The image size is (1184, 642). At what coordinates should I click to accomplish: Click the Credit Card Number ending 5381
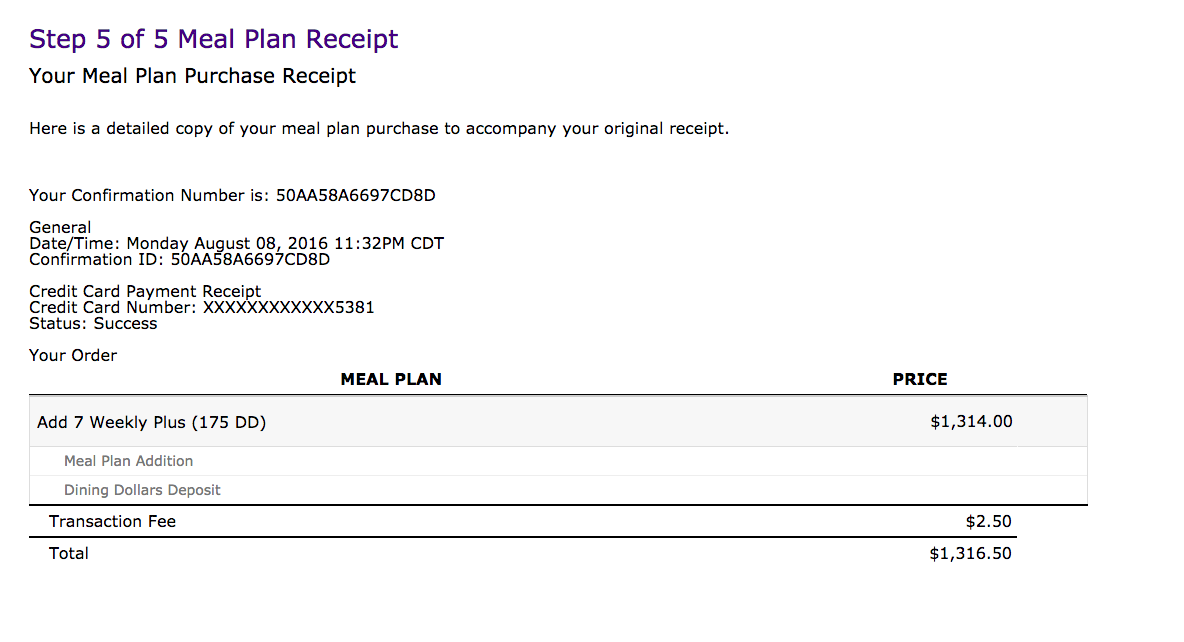[202, 307]
